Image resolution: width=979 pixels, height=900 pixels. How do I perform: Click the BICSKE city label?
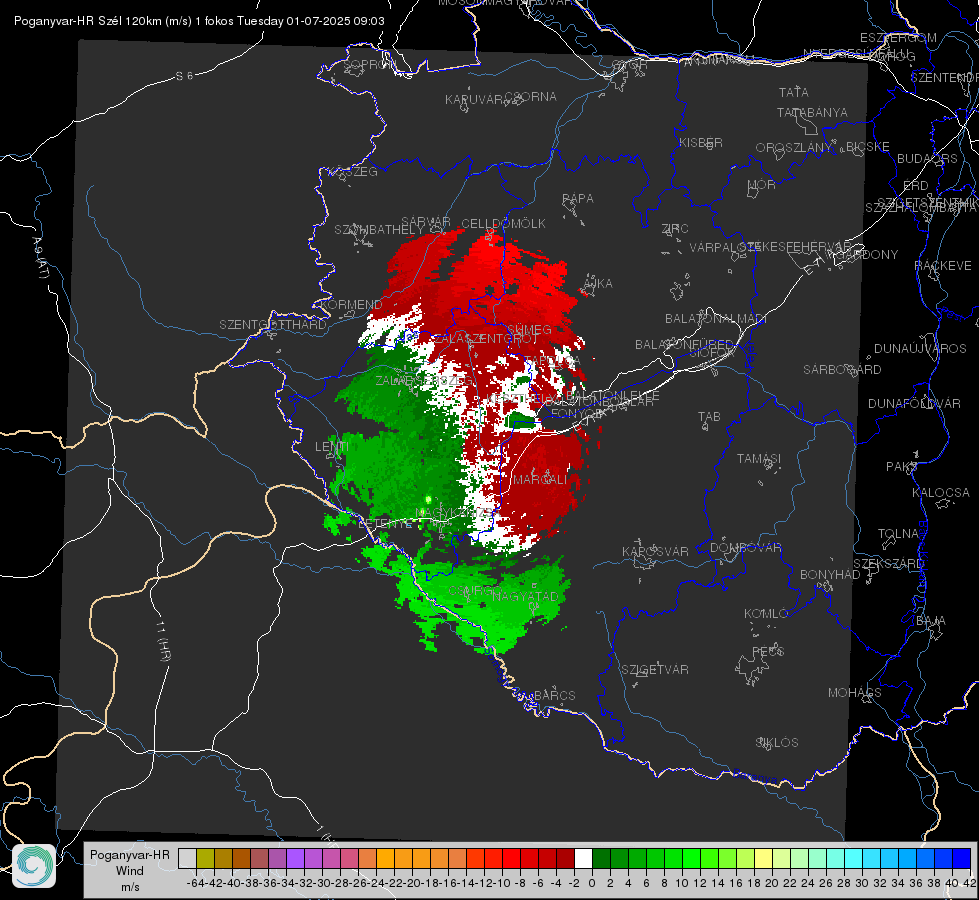[867, 147]
